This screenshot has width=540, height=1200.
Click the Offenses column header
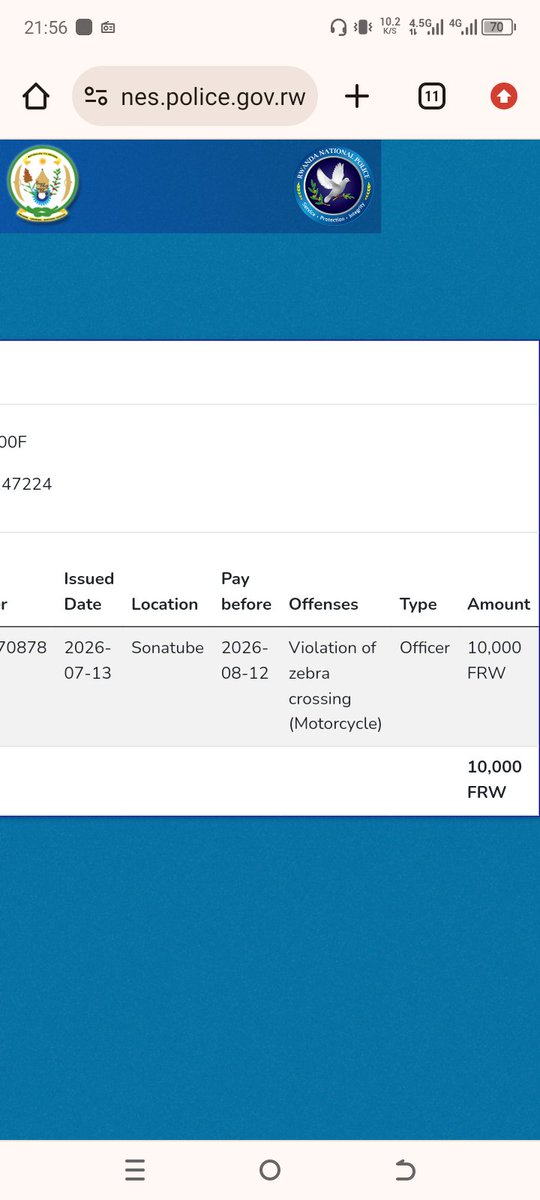(x=323, y=604)
